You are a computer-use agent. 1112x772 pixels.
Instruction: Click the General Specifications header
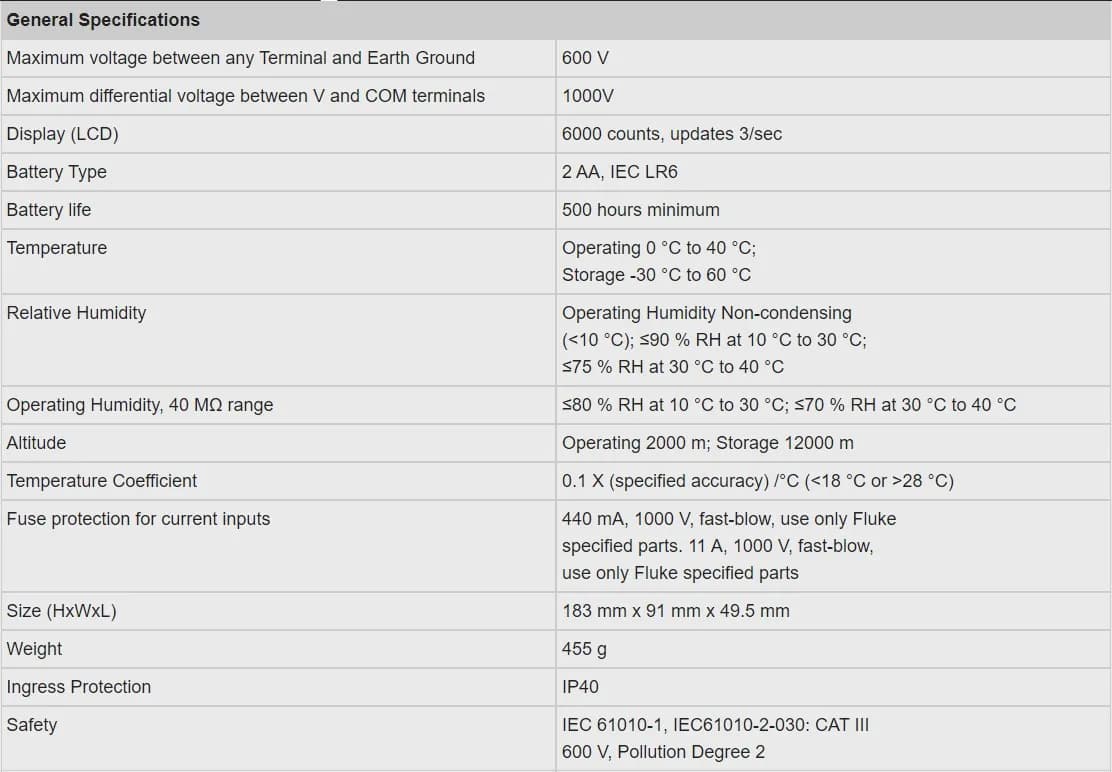103,20
